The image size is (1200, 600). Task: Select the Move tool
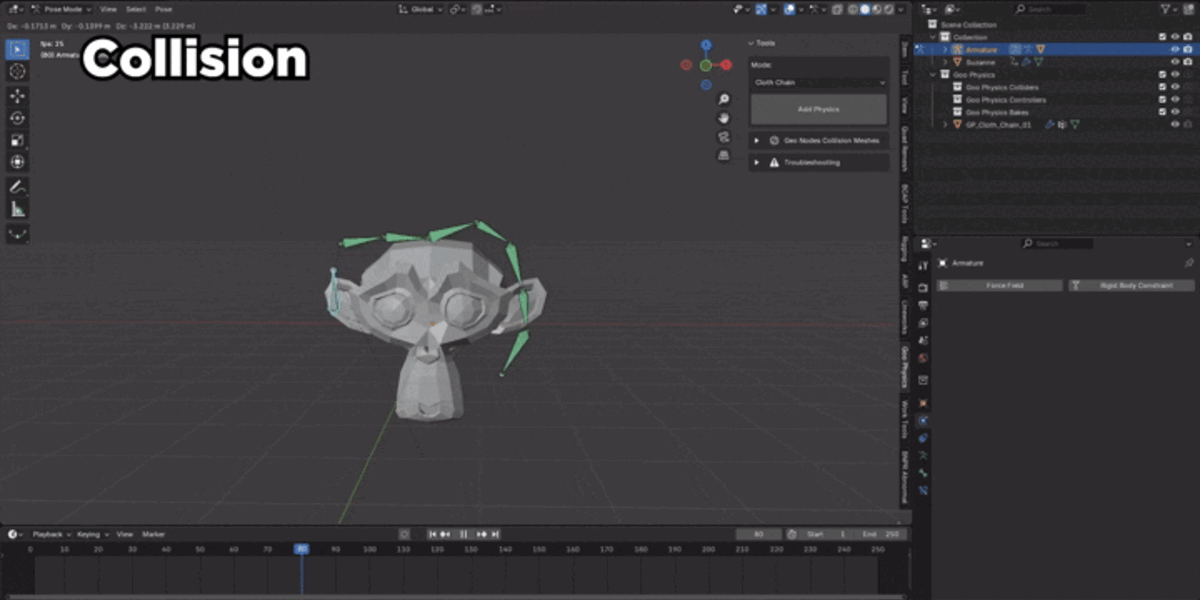(x=18, y=96)
